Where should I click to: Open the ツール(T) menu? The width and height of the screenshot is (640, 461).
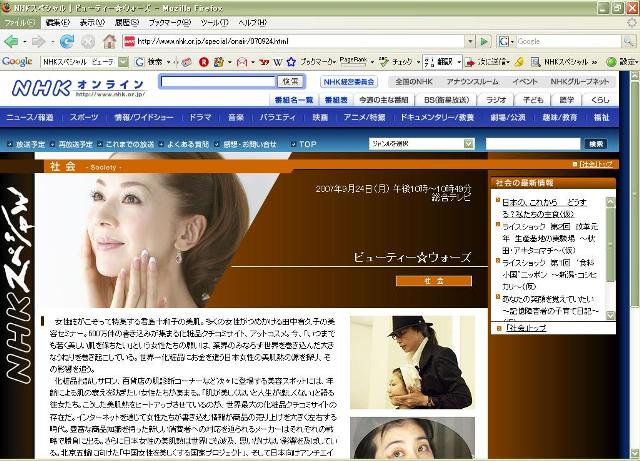pos(214,23)
